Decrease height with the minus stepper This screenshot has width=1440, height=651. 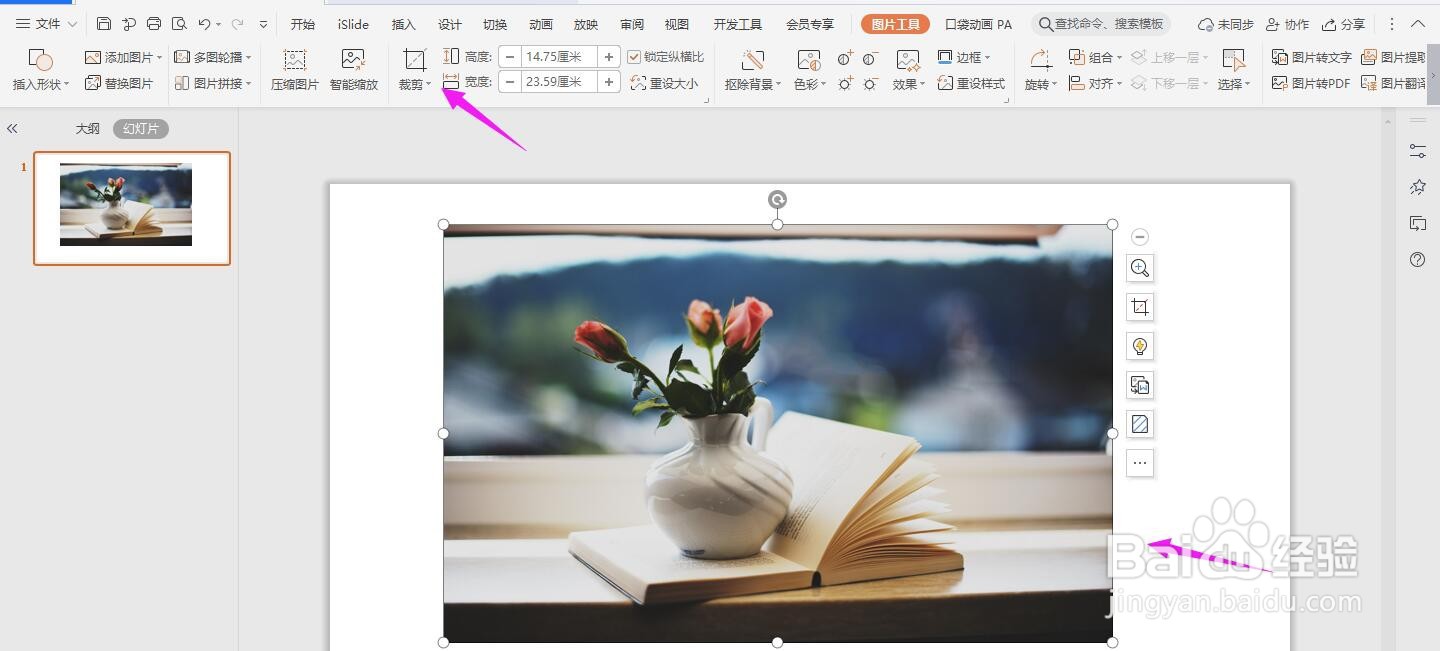coord(510,57)
